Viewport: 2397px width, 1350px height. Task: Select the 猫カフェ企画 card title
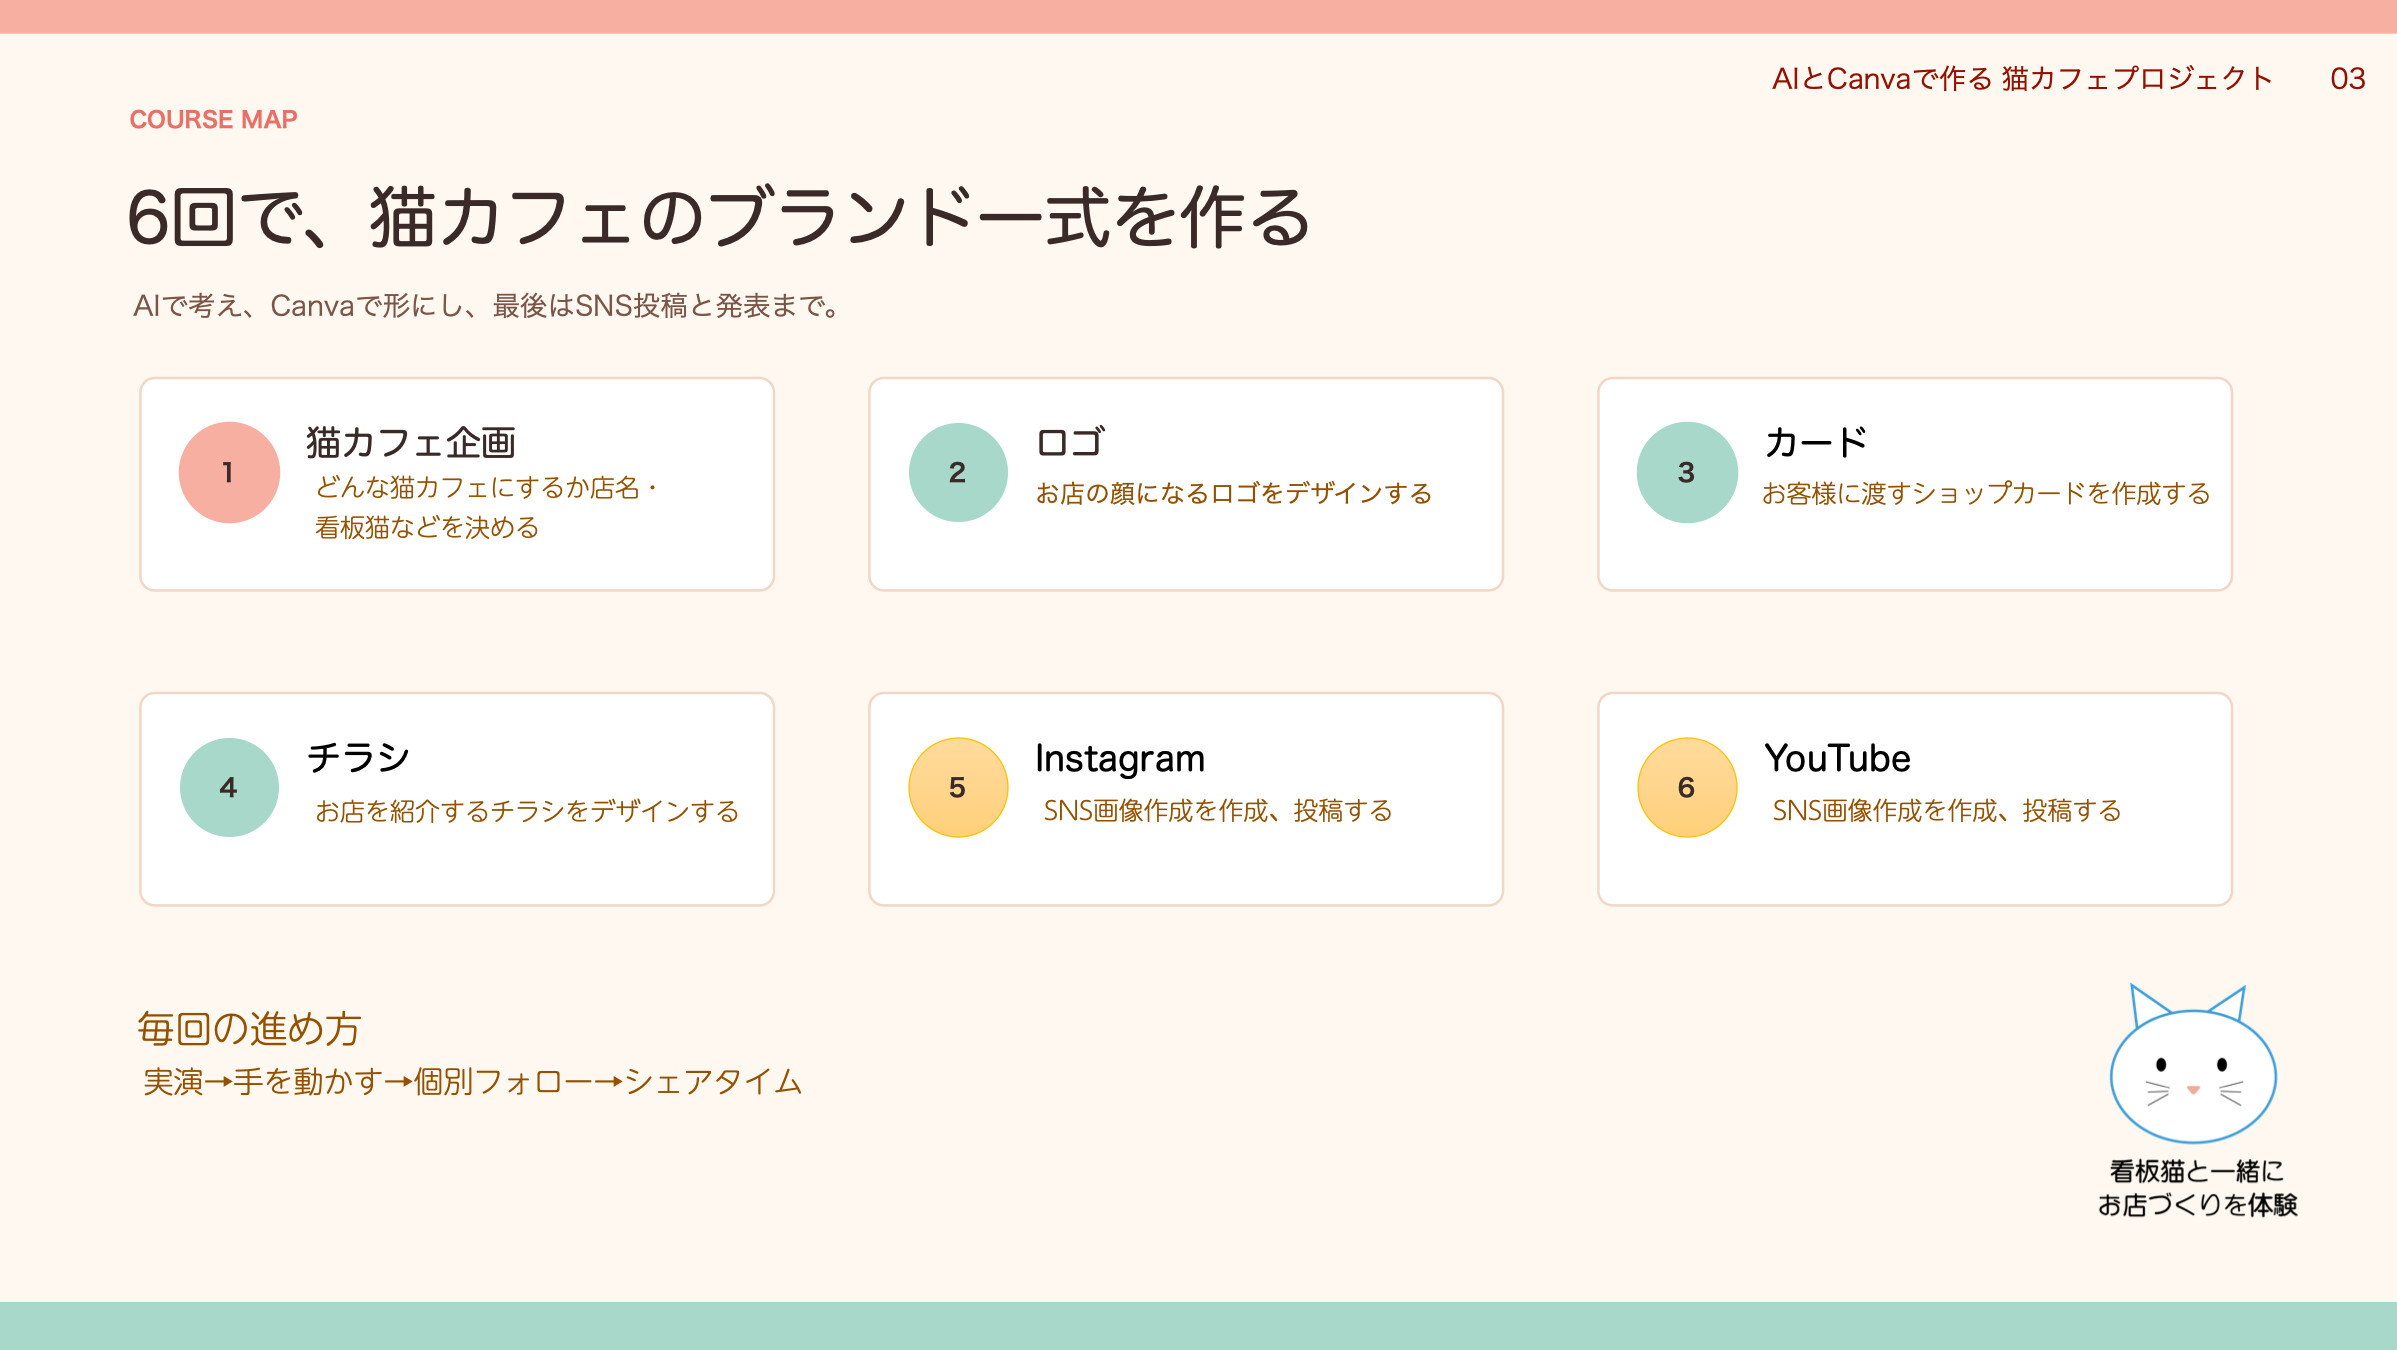(410, 442)
